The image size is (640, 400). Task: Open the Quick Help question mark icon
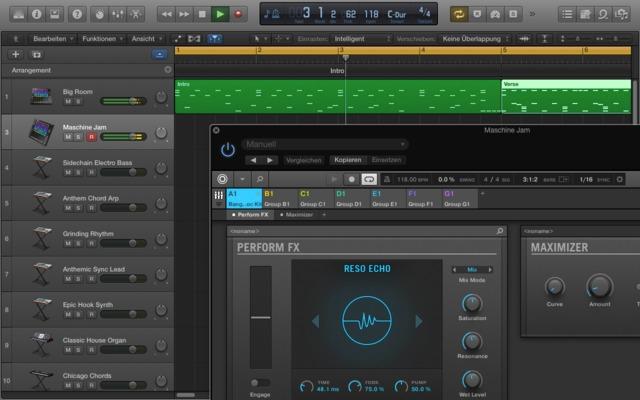coord(77,15)
